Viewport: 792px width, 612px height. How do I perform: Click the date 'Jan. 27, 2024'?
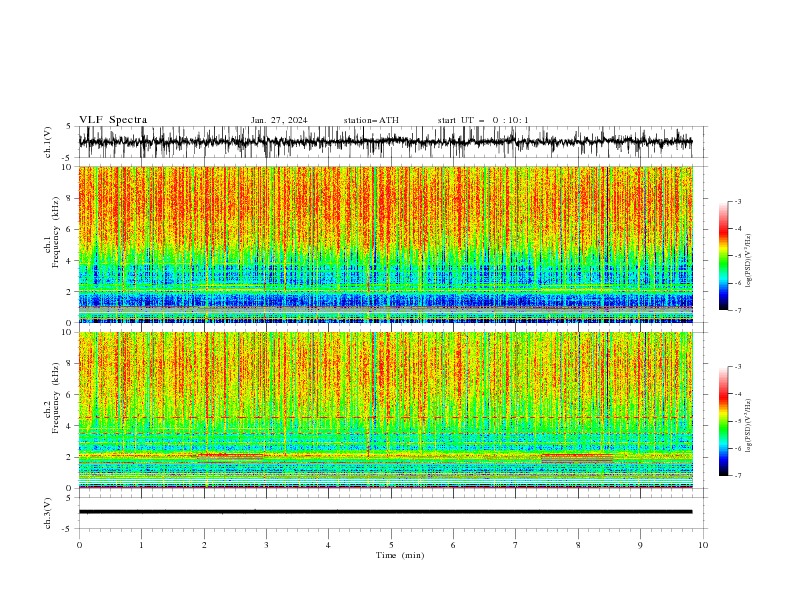pyautogui.click(x=279, y=120)
